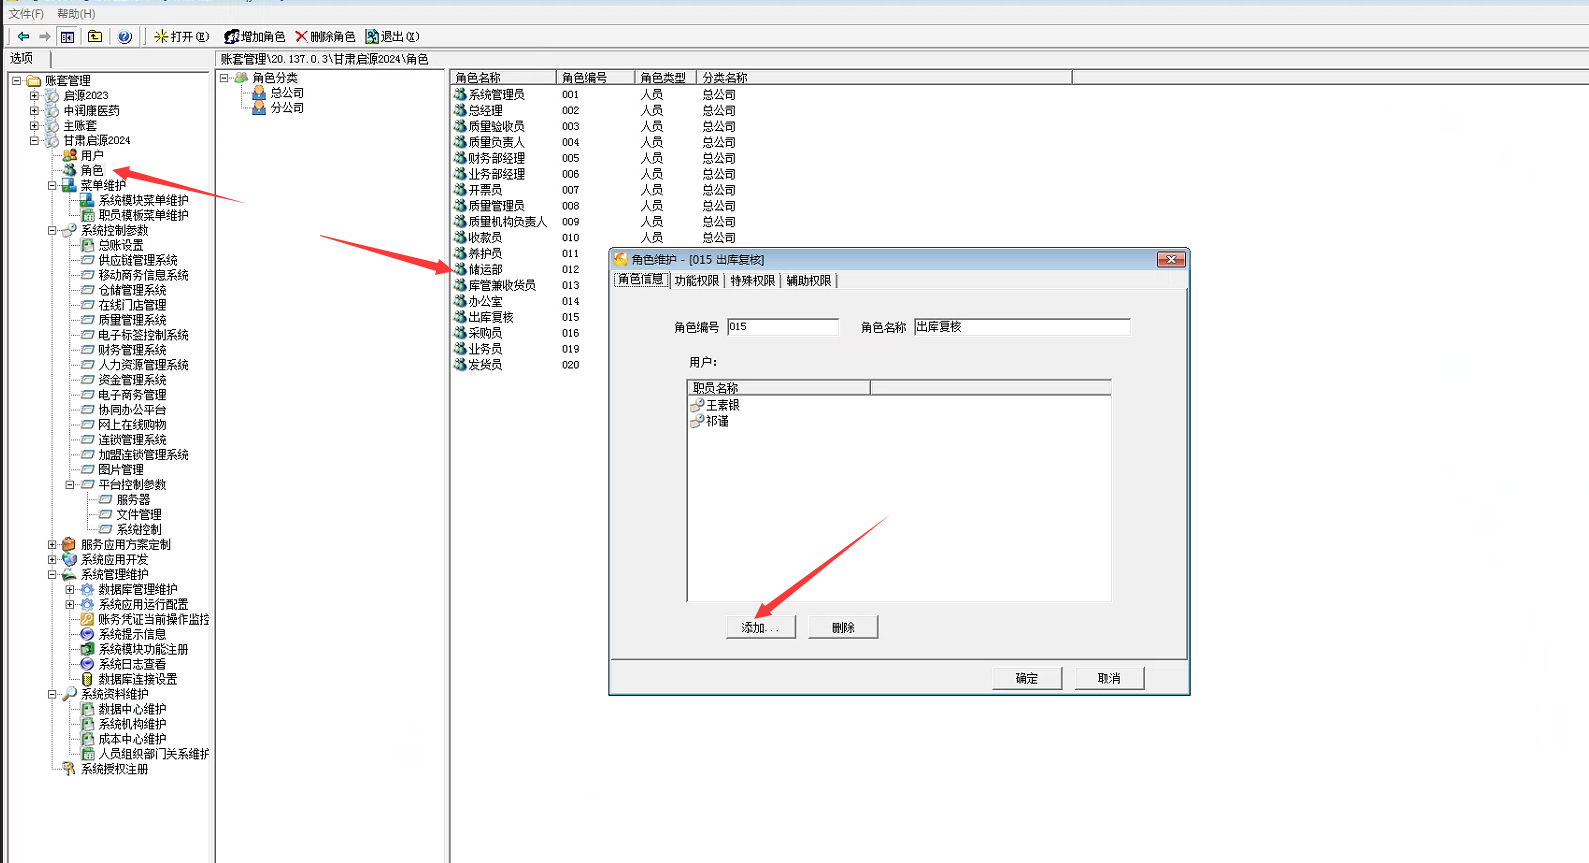The height and width of the screenshot is (863, 1589).
Task: Click the up-one-level folder icon
Action: tap(95, 37)
